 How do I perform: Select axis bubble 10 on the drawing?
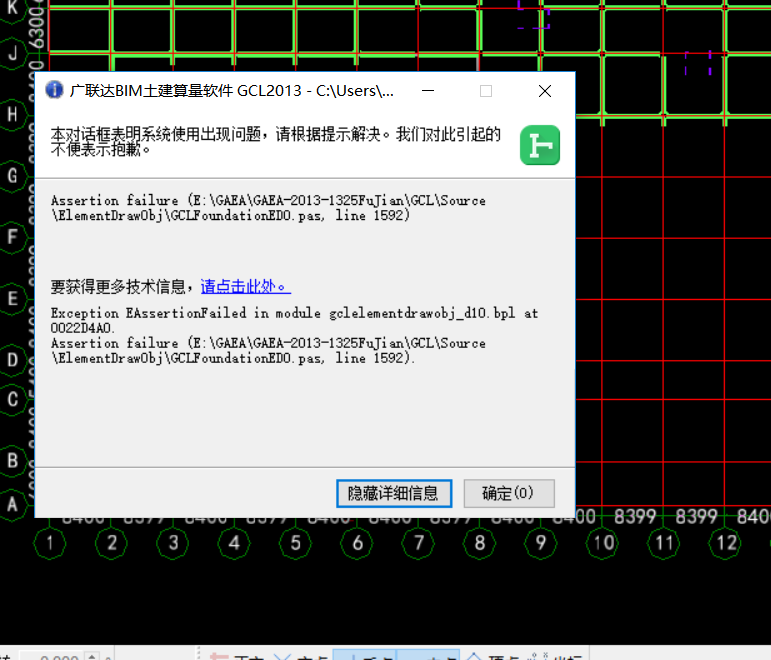(x=603, y=543)
